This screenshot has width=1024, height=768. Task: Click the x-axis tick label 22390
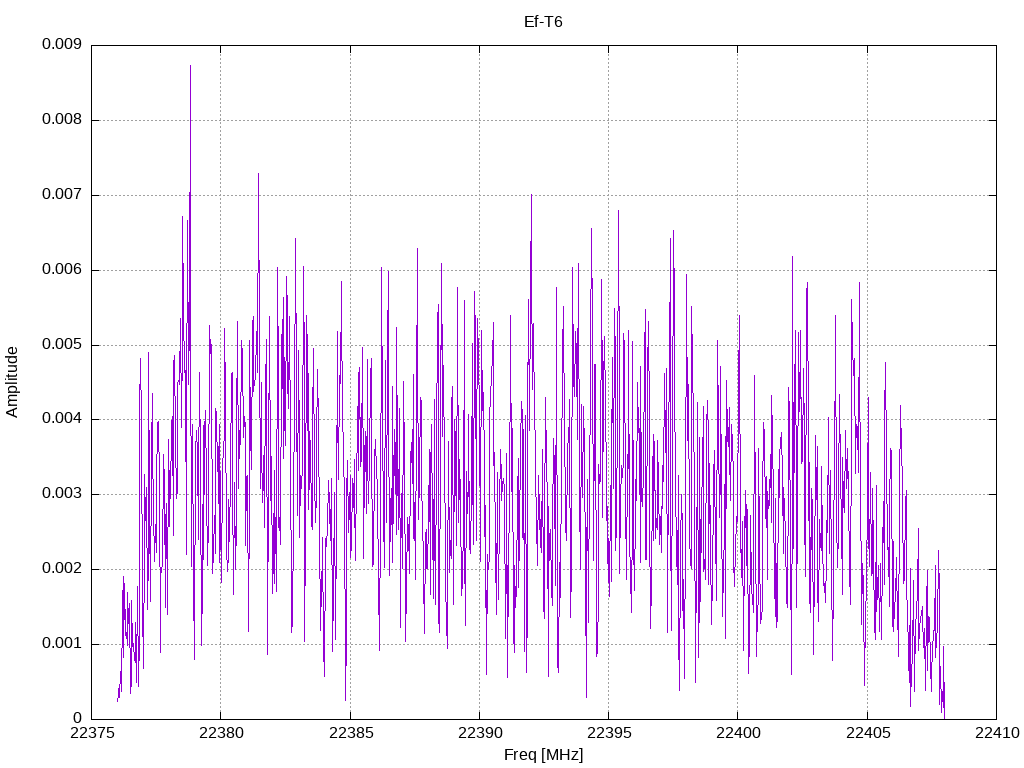pyautogui.click(x=480, y=733)
